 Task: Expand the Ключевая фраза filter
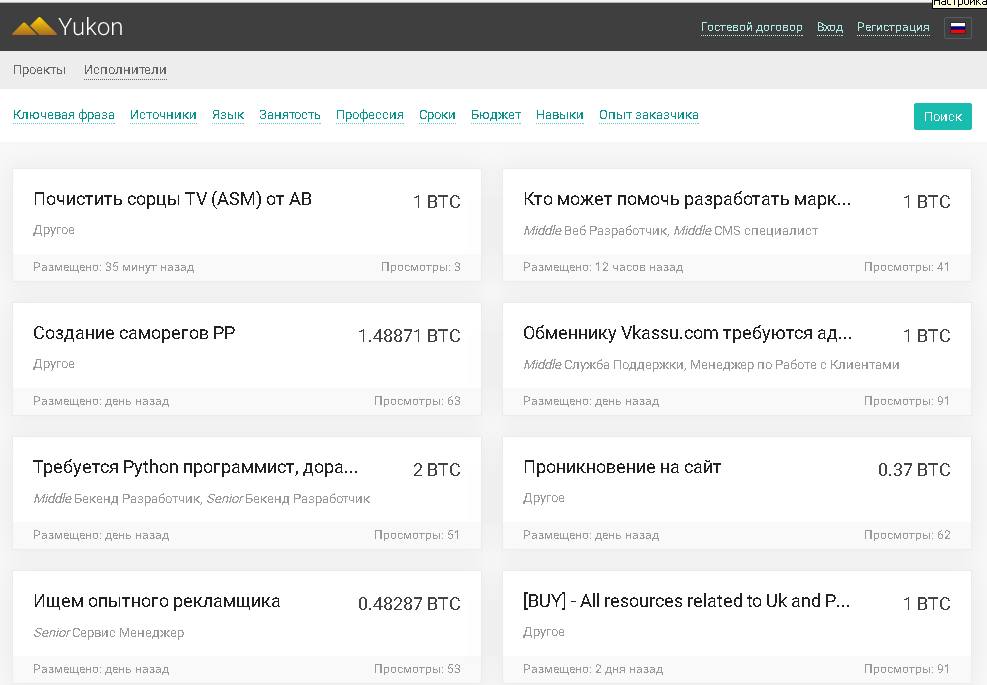point(64,115)
